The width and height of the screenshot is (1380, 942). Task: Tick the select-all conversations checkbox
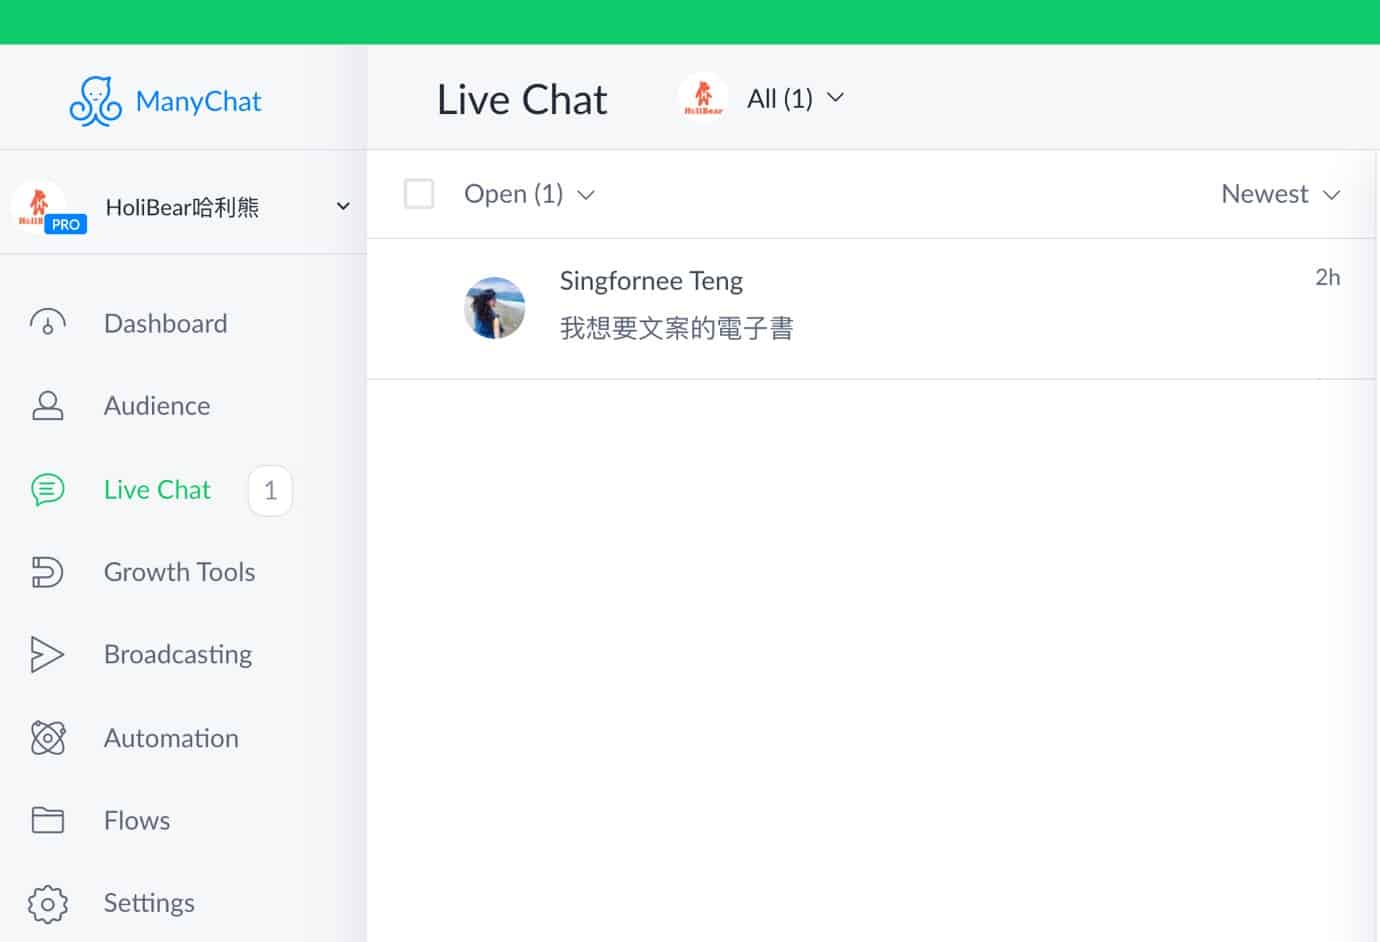(419, 193)
